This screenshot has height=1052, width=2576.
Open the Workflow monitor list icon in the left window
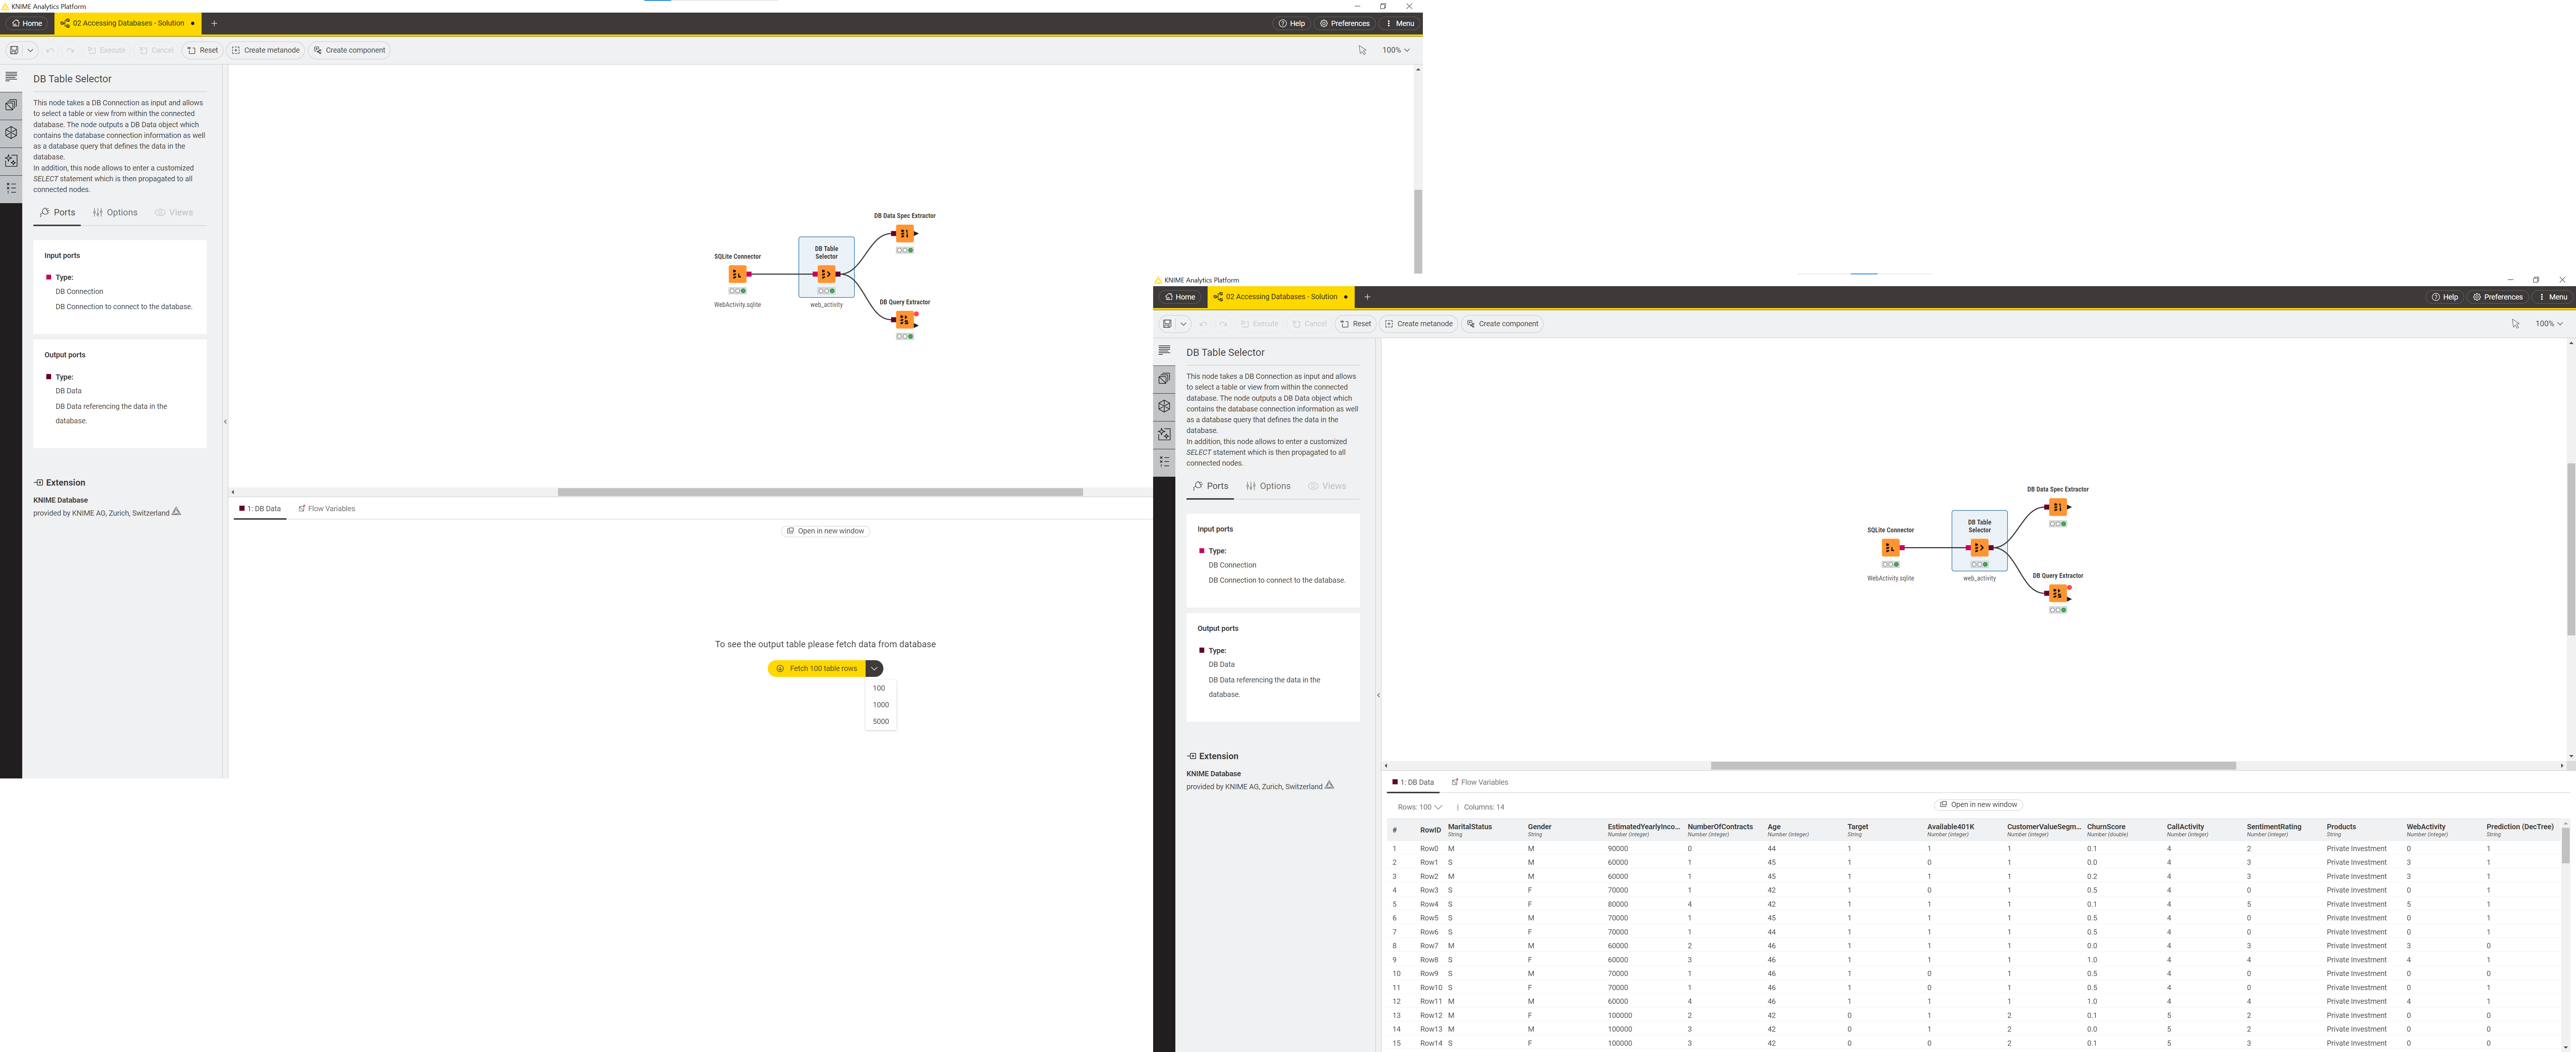(x=11, y=188)
